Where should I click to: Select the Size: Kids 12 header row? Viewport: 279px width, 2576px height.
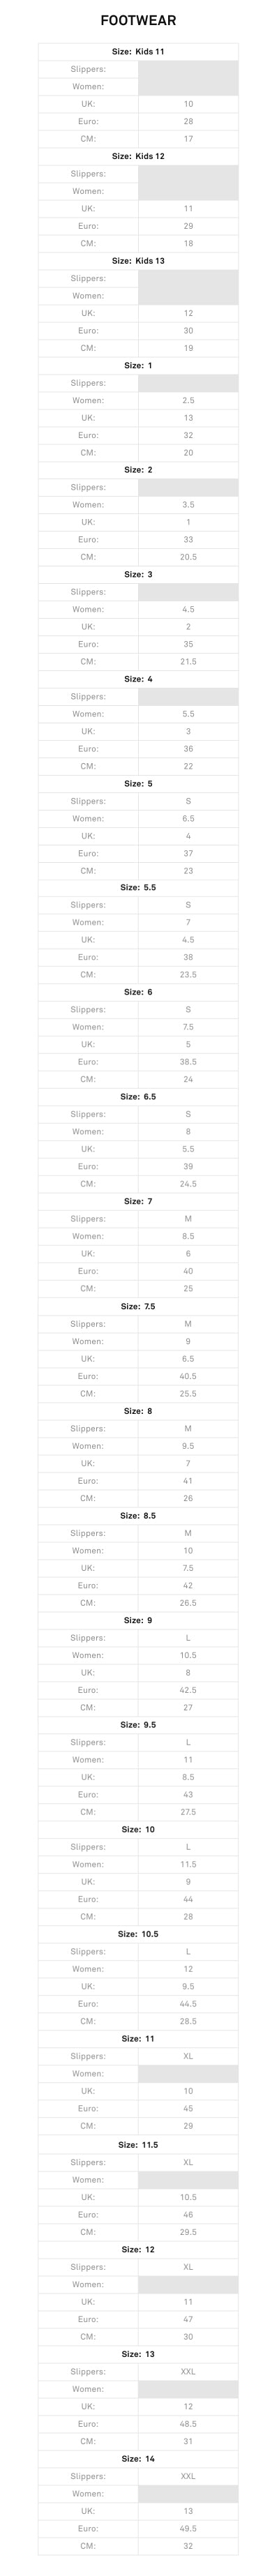[x=138, y=156]
